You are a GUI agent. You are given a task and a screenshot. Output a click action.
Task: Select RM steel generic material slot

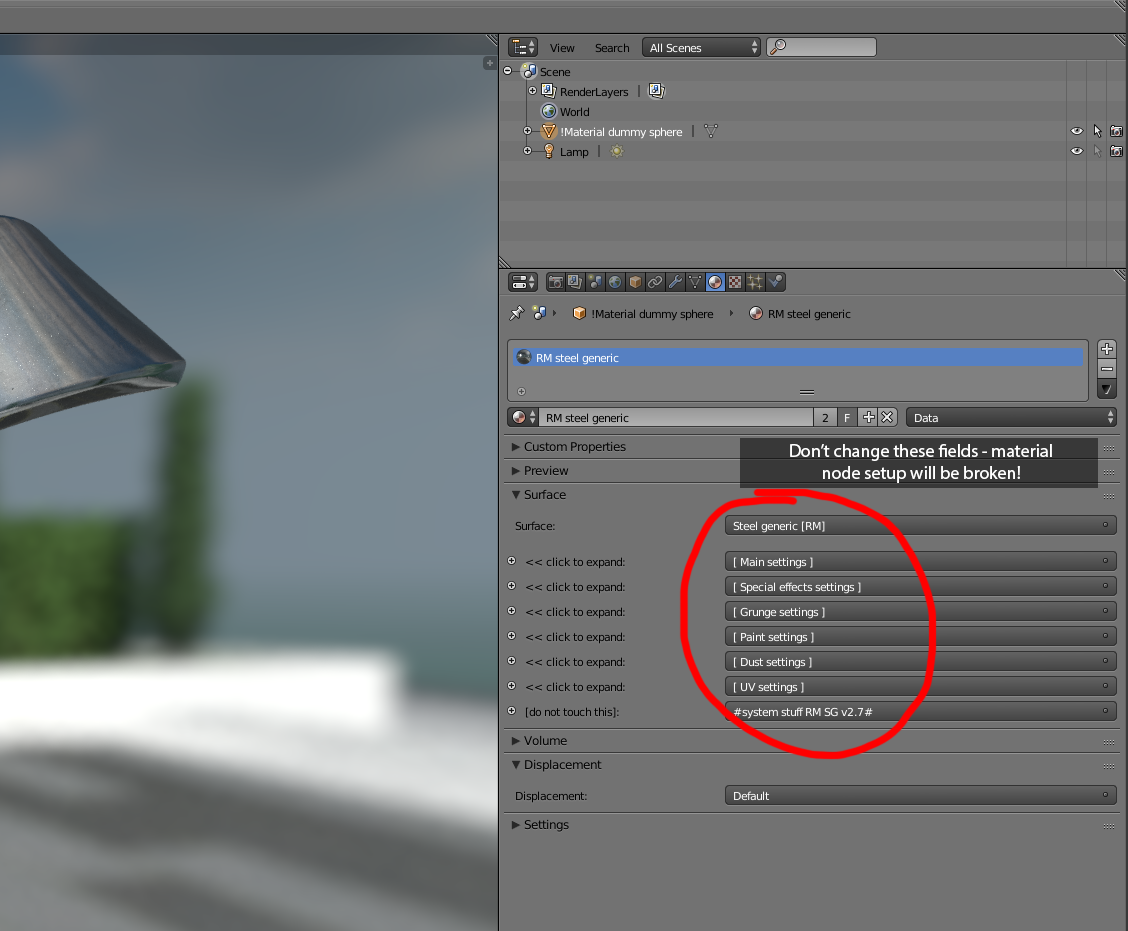pos(797,357)
